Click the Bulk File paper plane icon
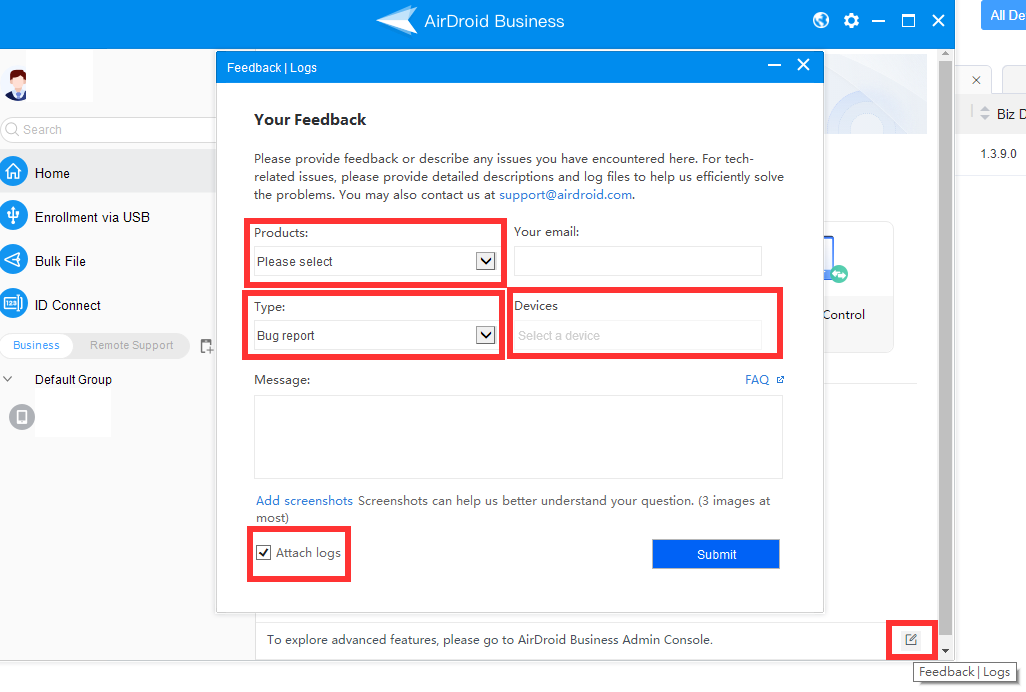This screenshot has width=1026, height=692. pos(13,260)
